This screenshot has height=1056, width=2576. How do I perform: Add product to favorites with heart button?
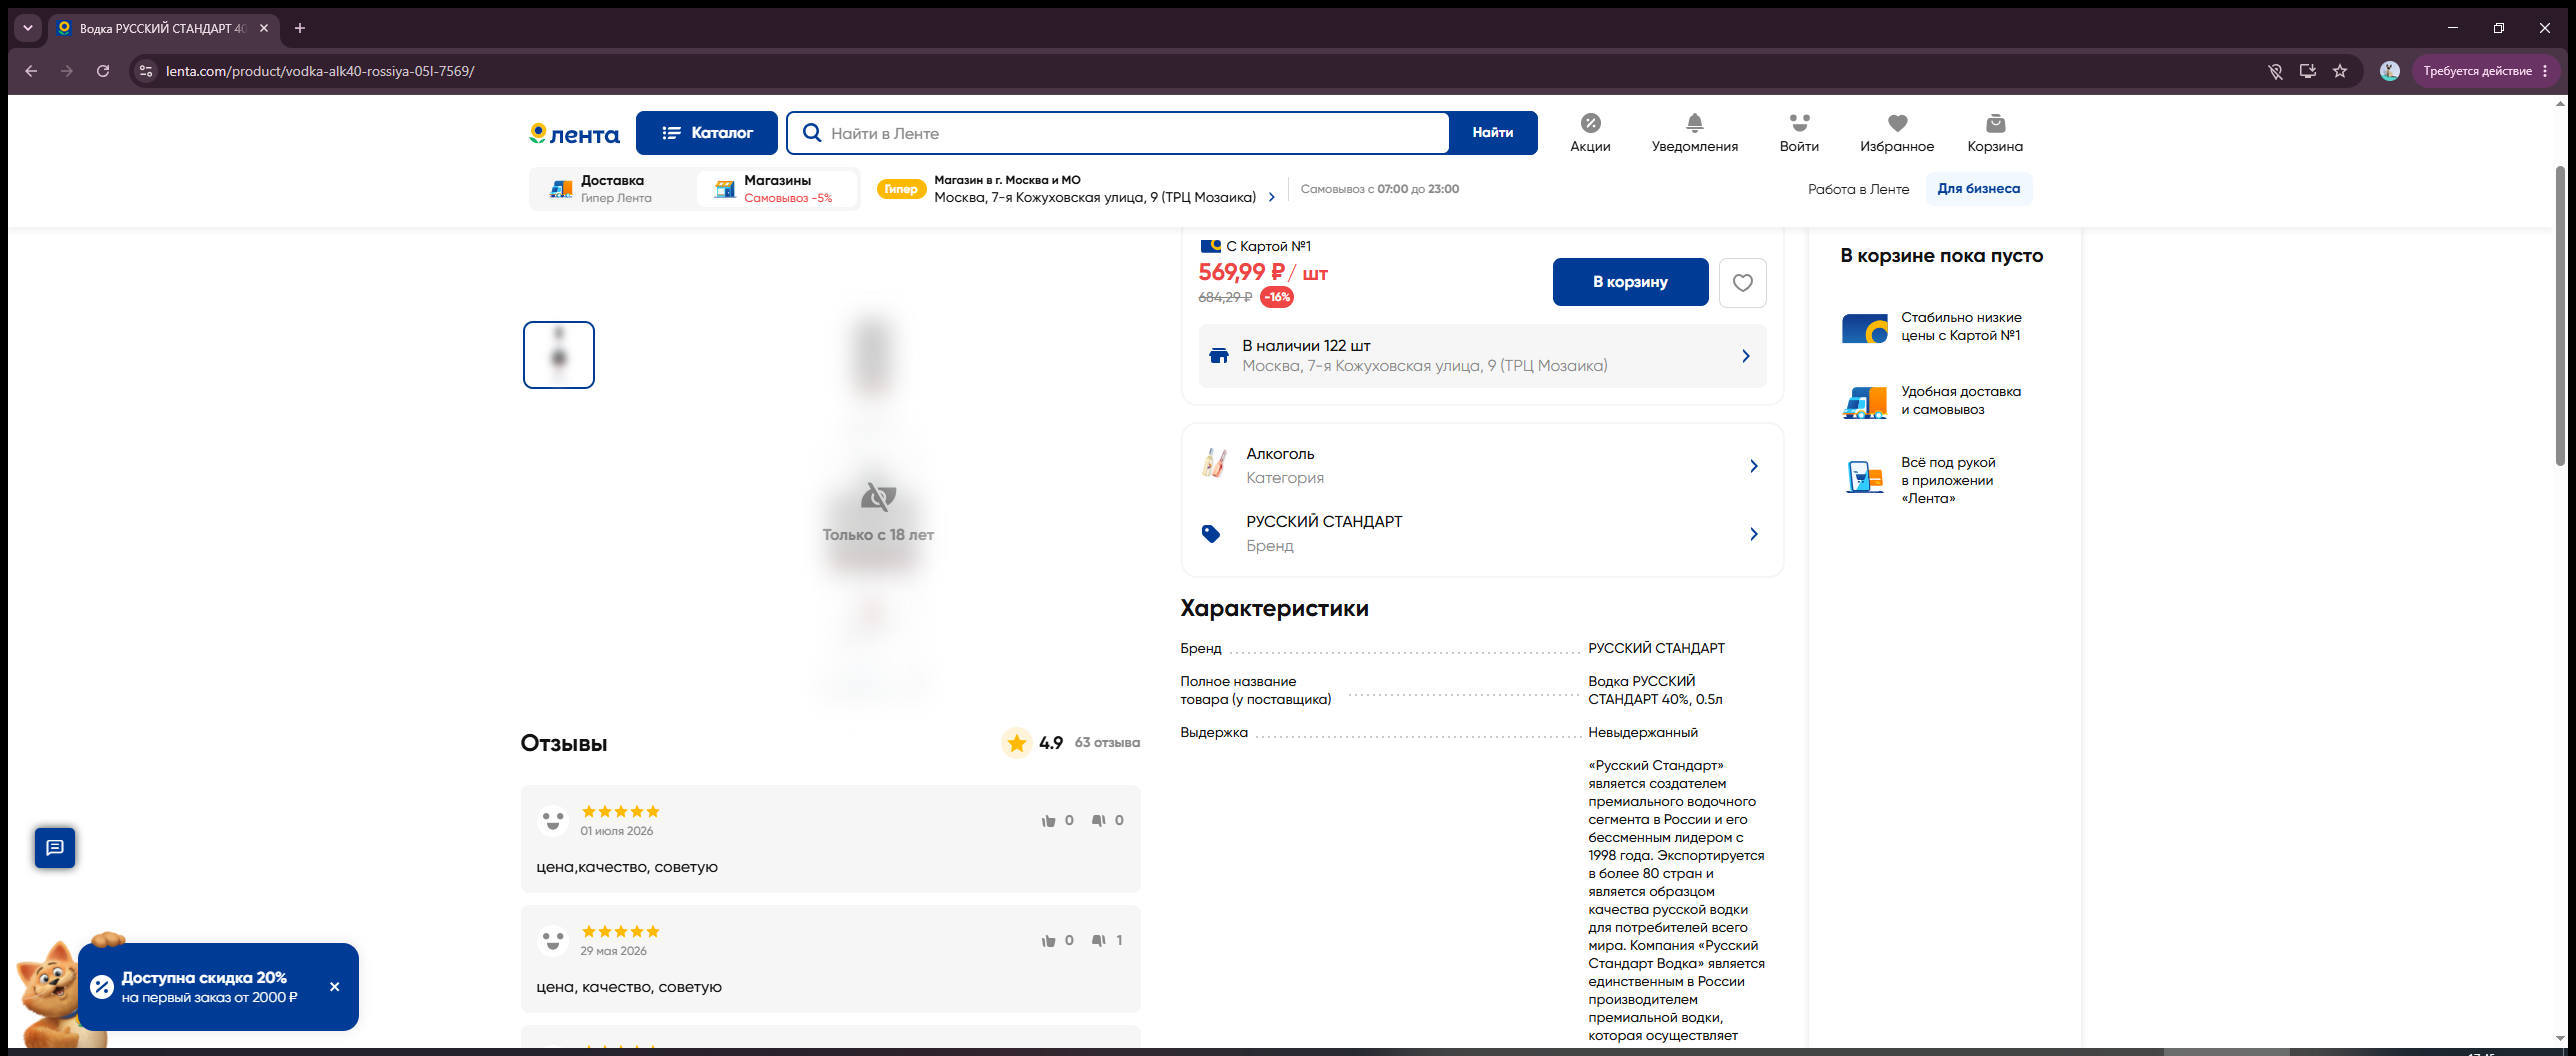coord(1743,282)
